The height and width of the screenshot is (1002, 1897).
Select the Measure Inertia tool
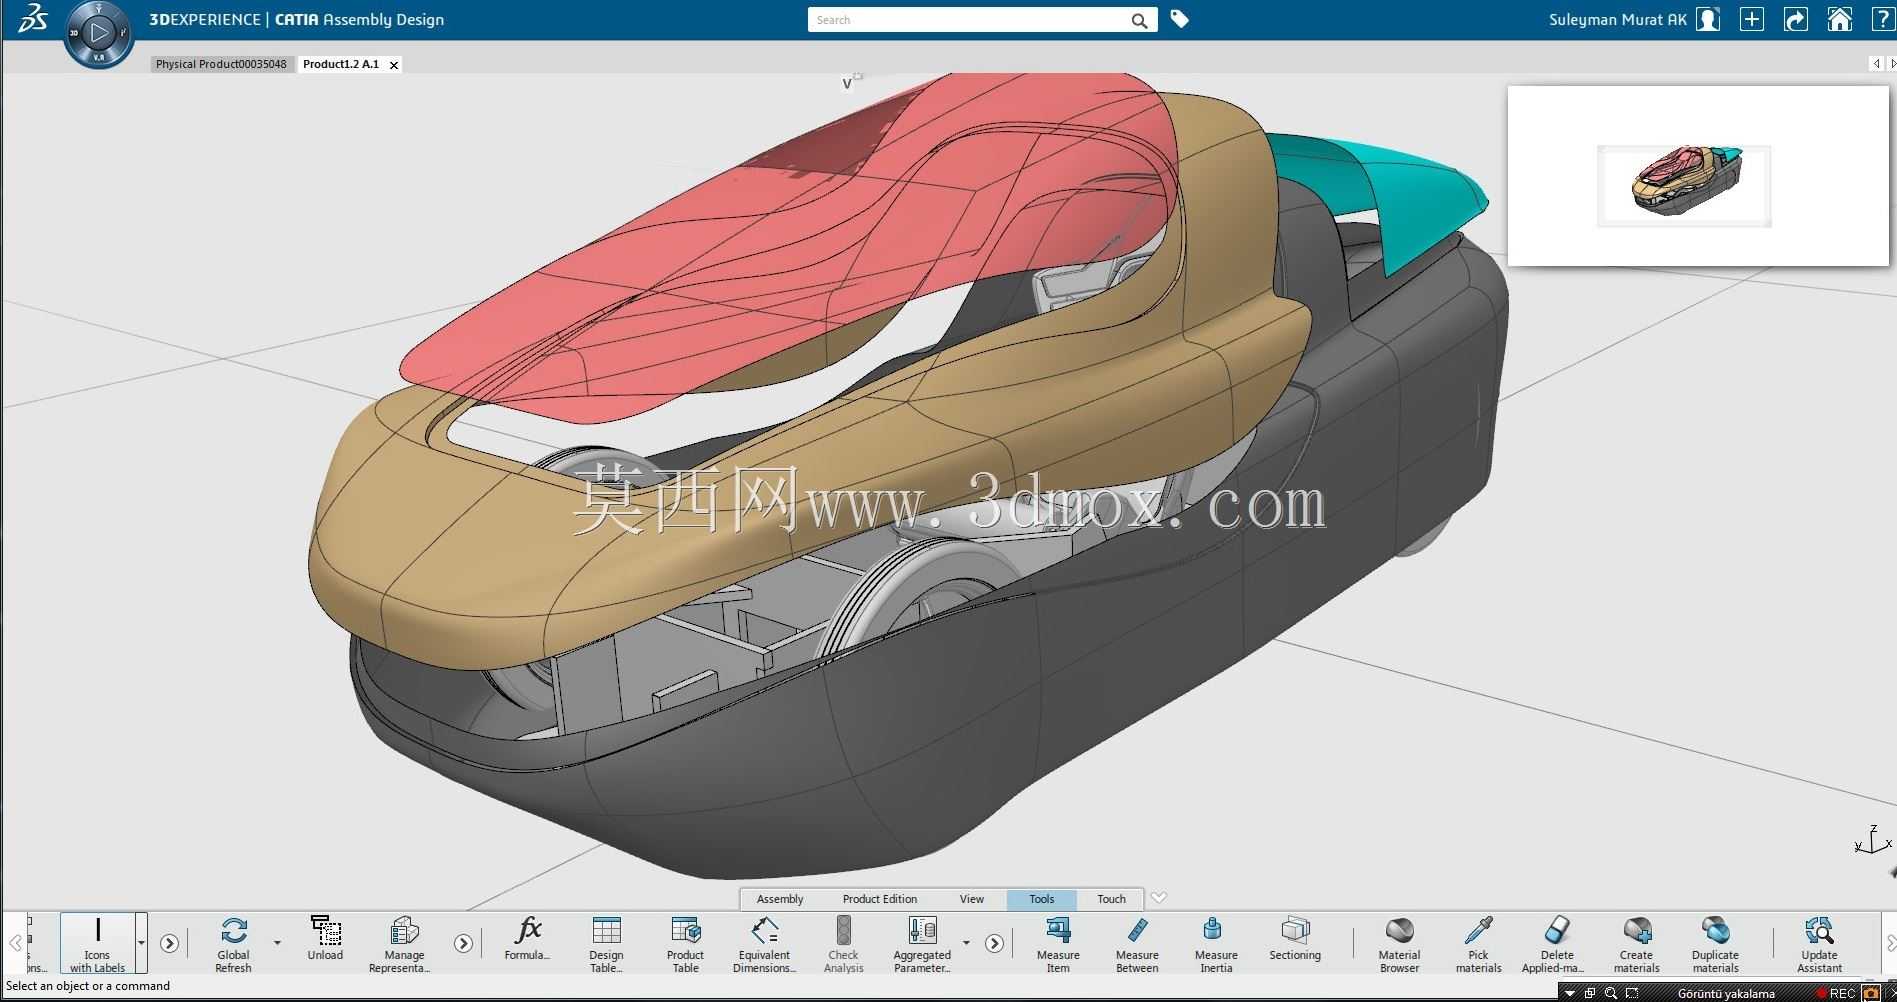pos(1216,943)
